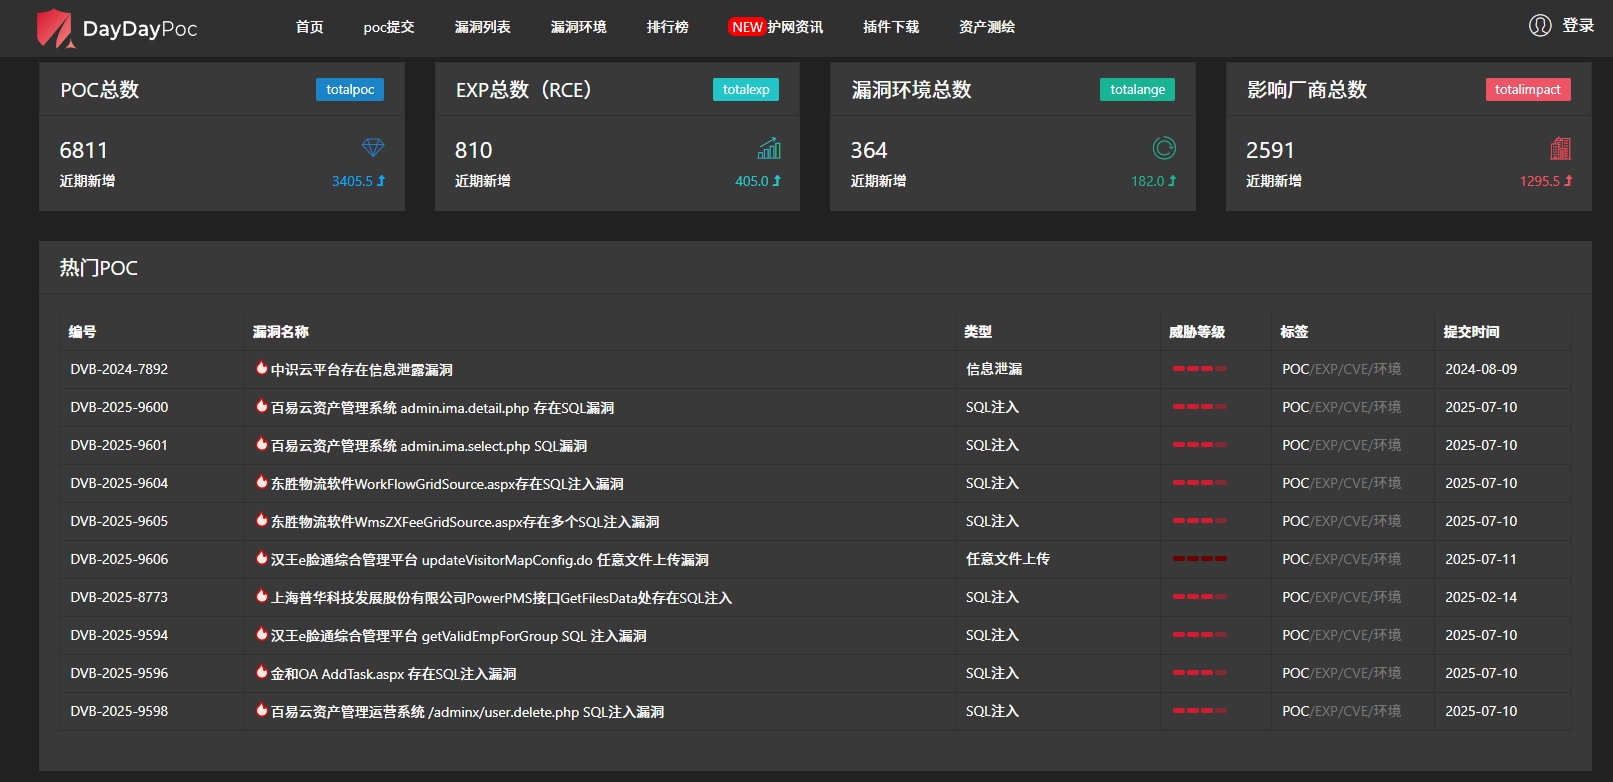Click the totalpoc blue badge
Screen dimensions: 1613x782
point(350,90)
